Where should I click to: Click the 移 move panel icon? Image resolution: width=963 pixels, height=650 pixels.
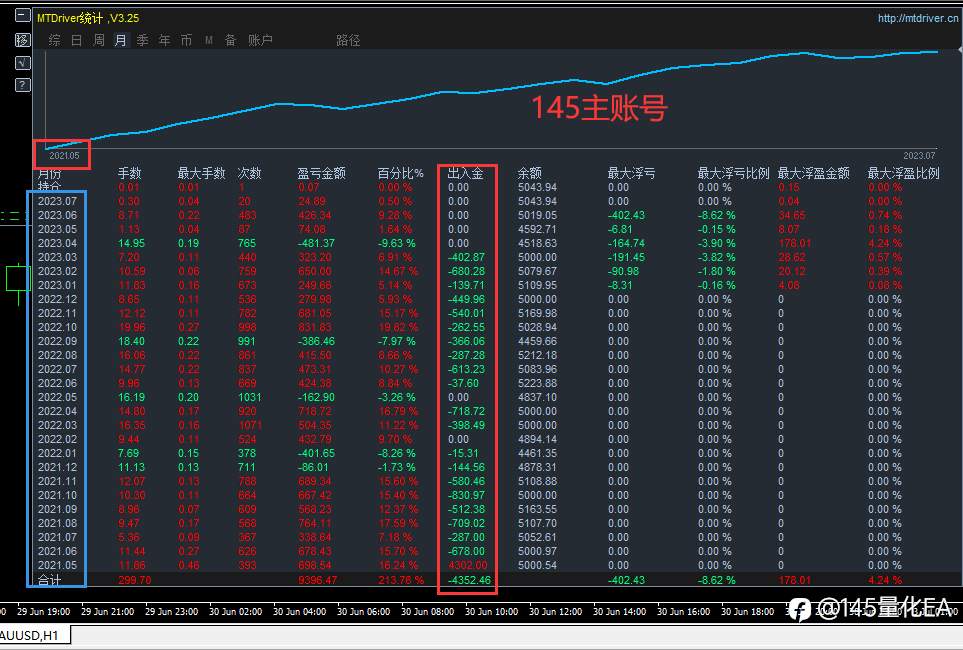coord(22,40)
